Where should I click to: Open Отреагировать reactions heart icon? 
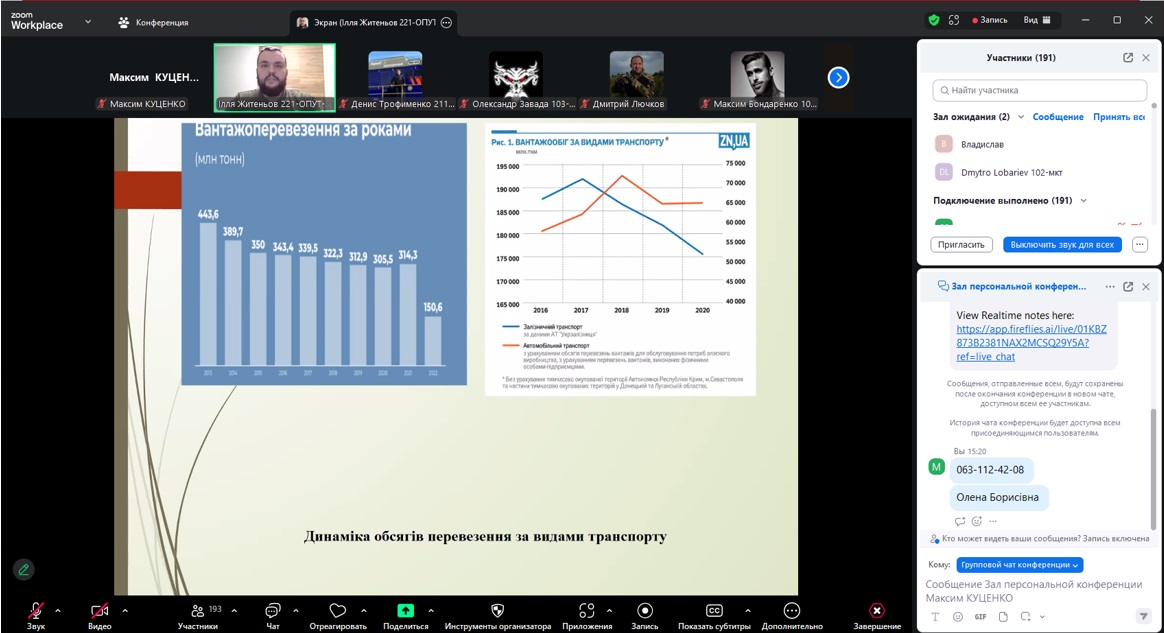[337, 610]
